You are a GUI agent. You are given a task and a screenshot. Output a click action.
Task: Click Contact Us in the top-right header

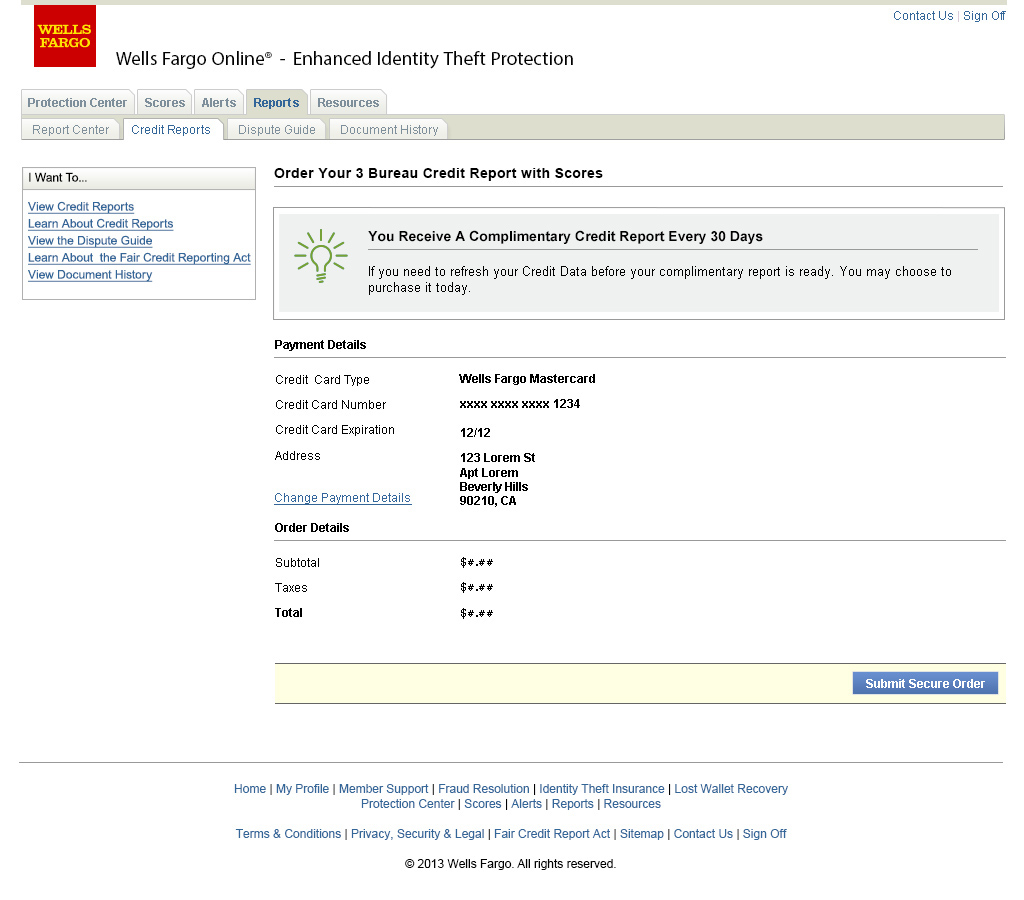[923, 16]
